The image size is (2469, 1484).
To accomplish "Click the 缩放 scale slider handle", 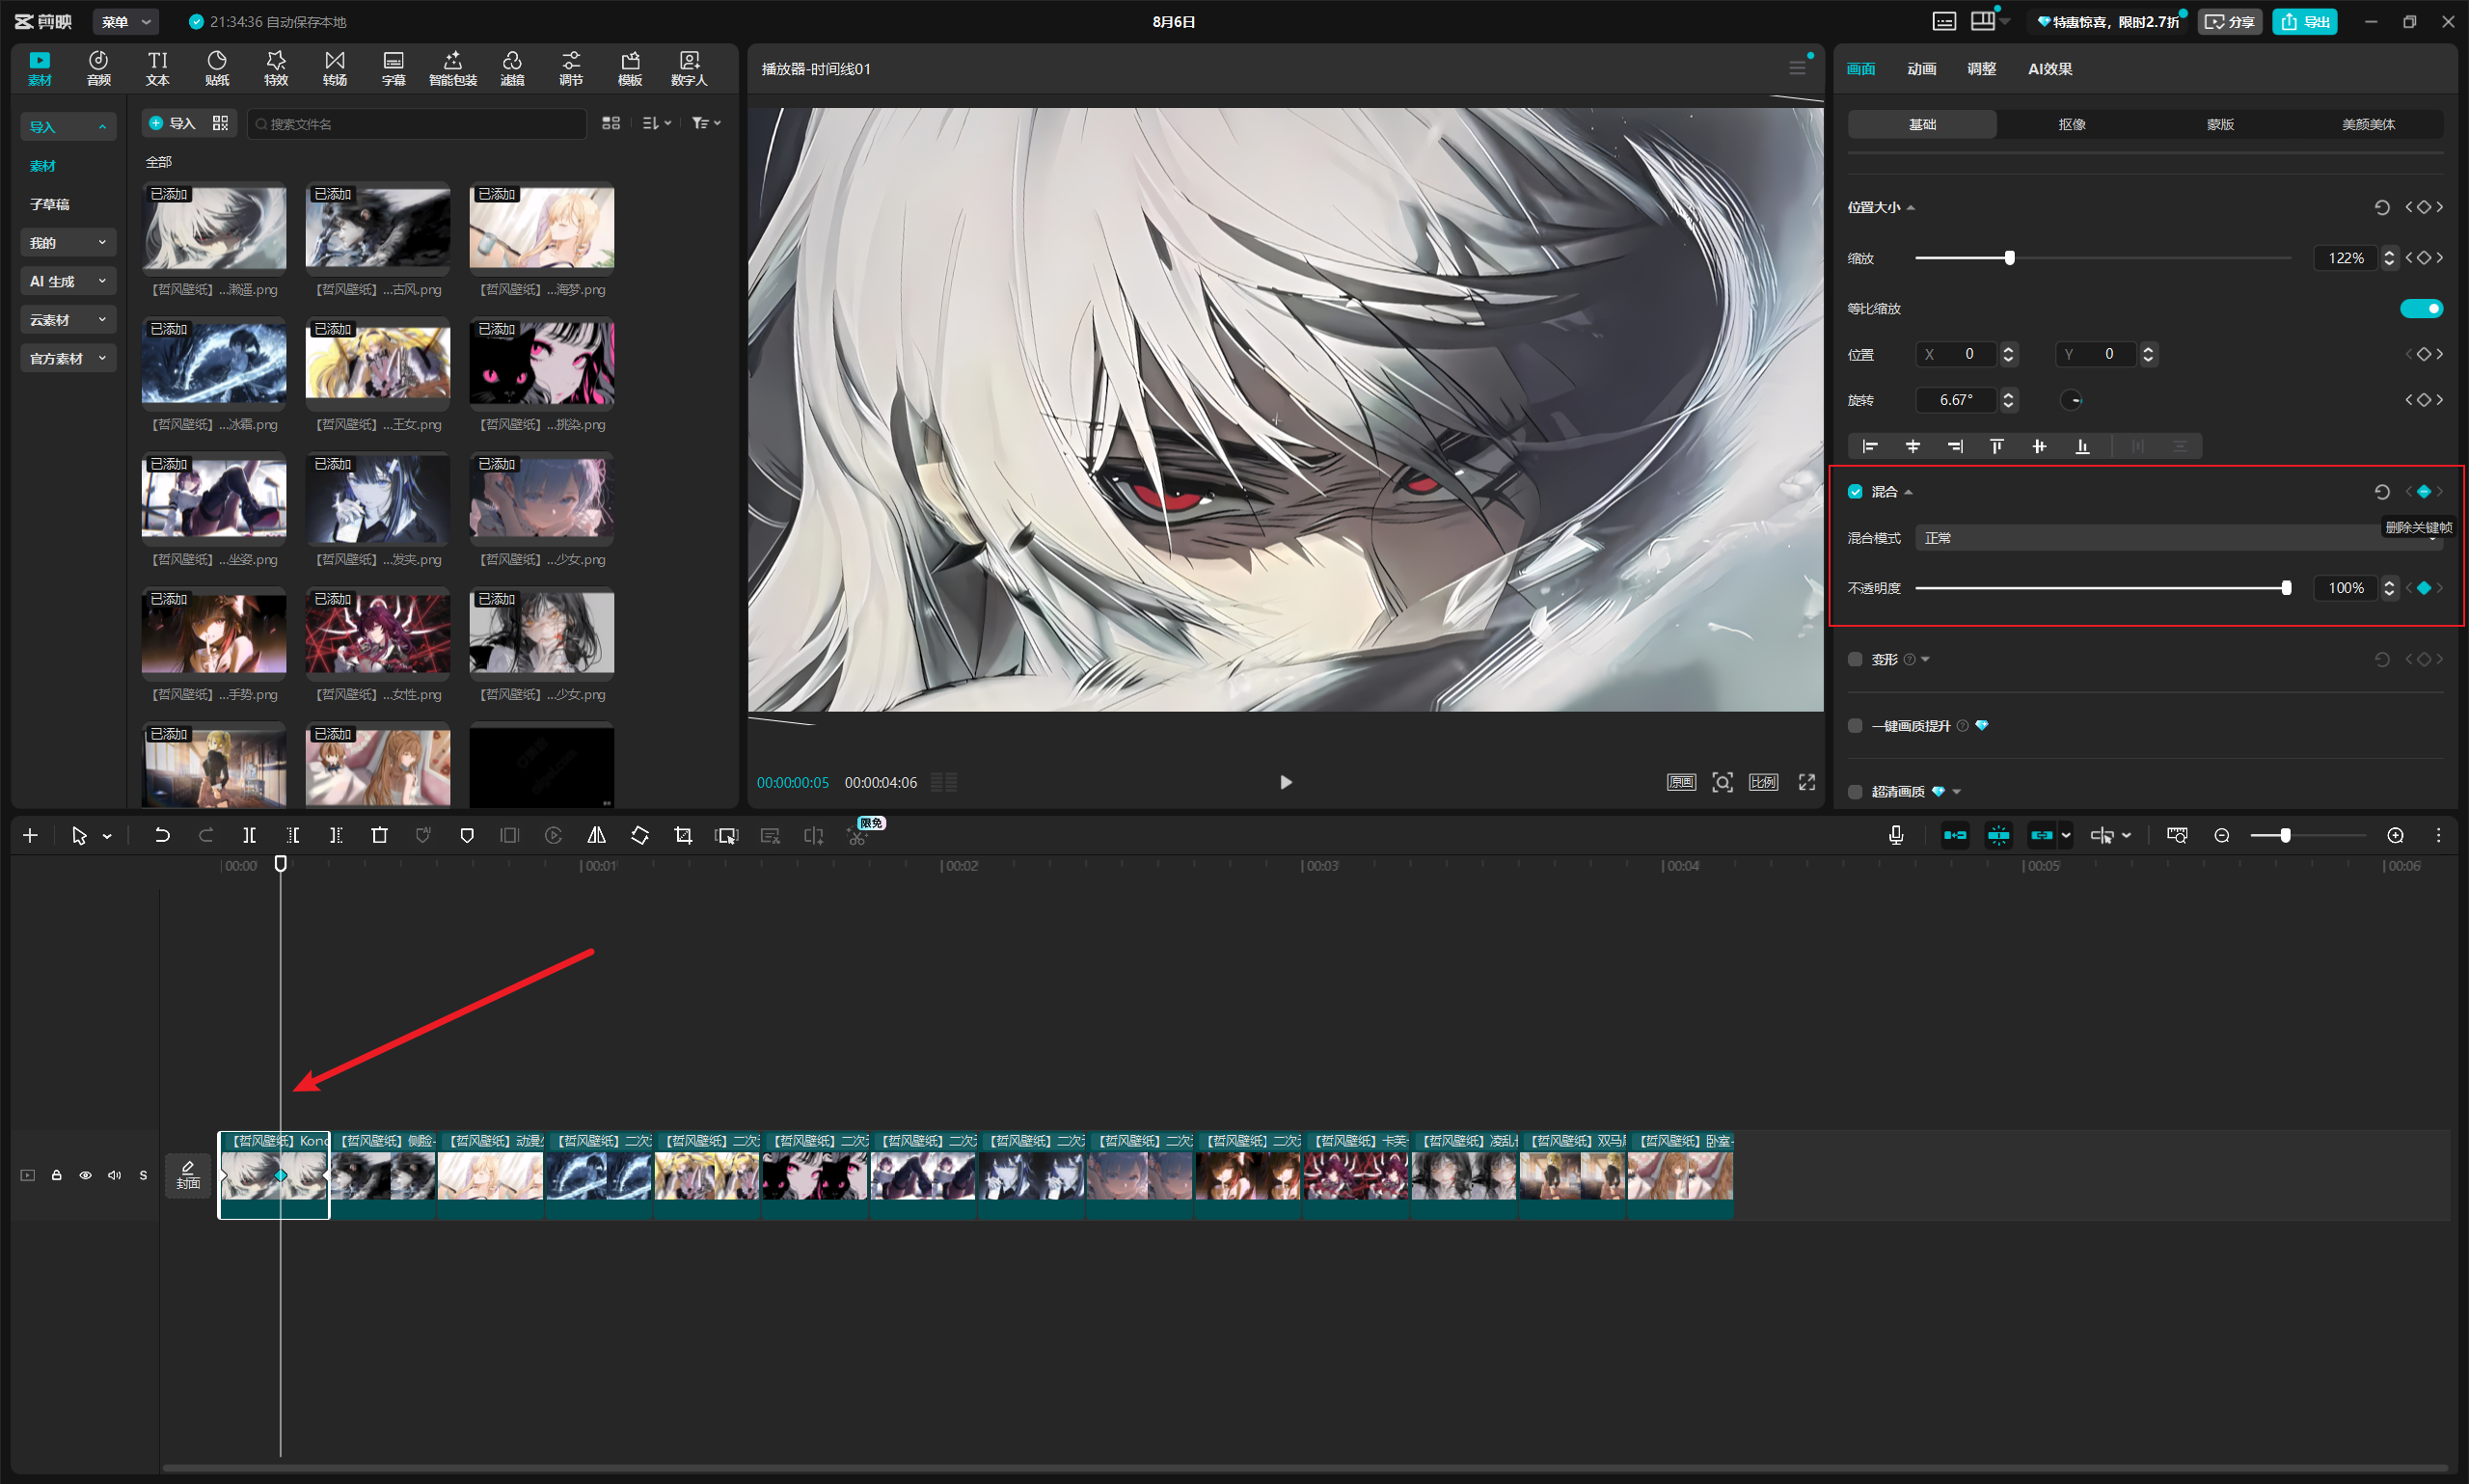I will pyautogui.click(x=2009, y=258).
